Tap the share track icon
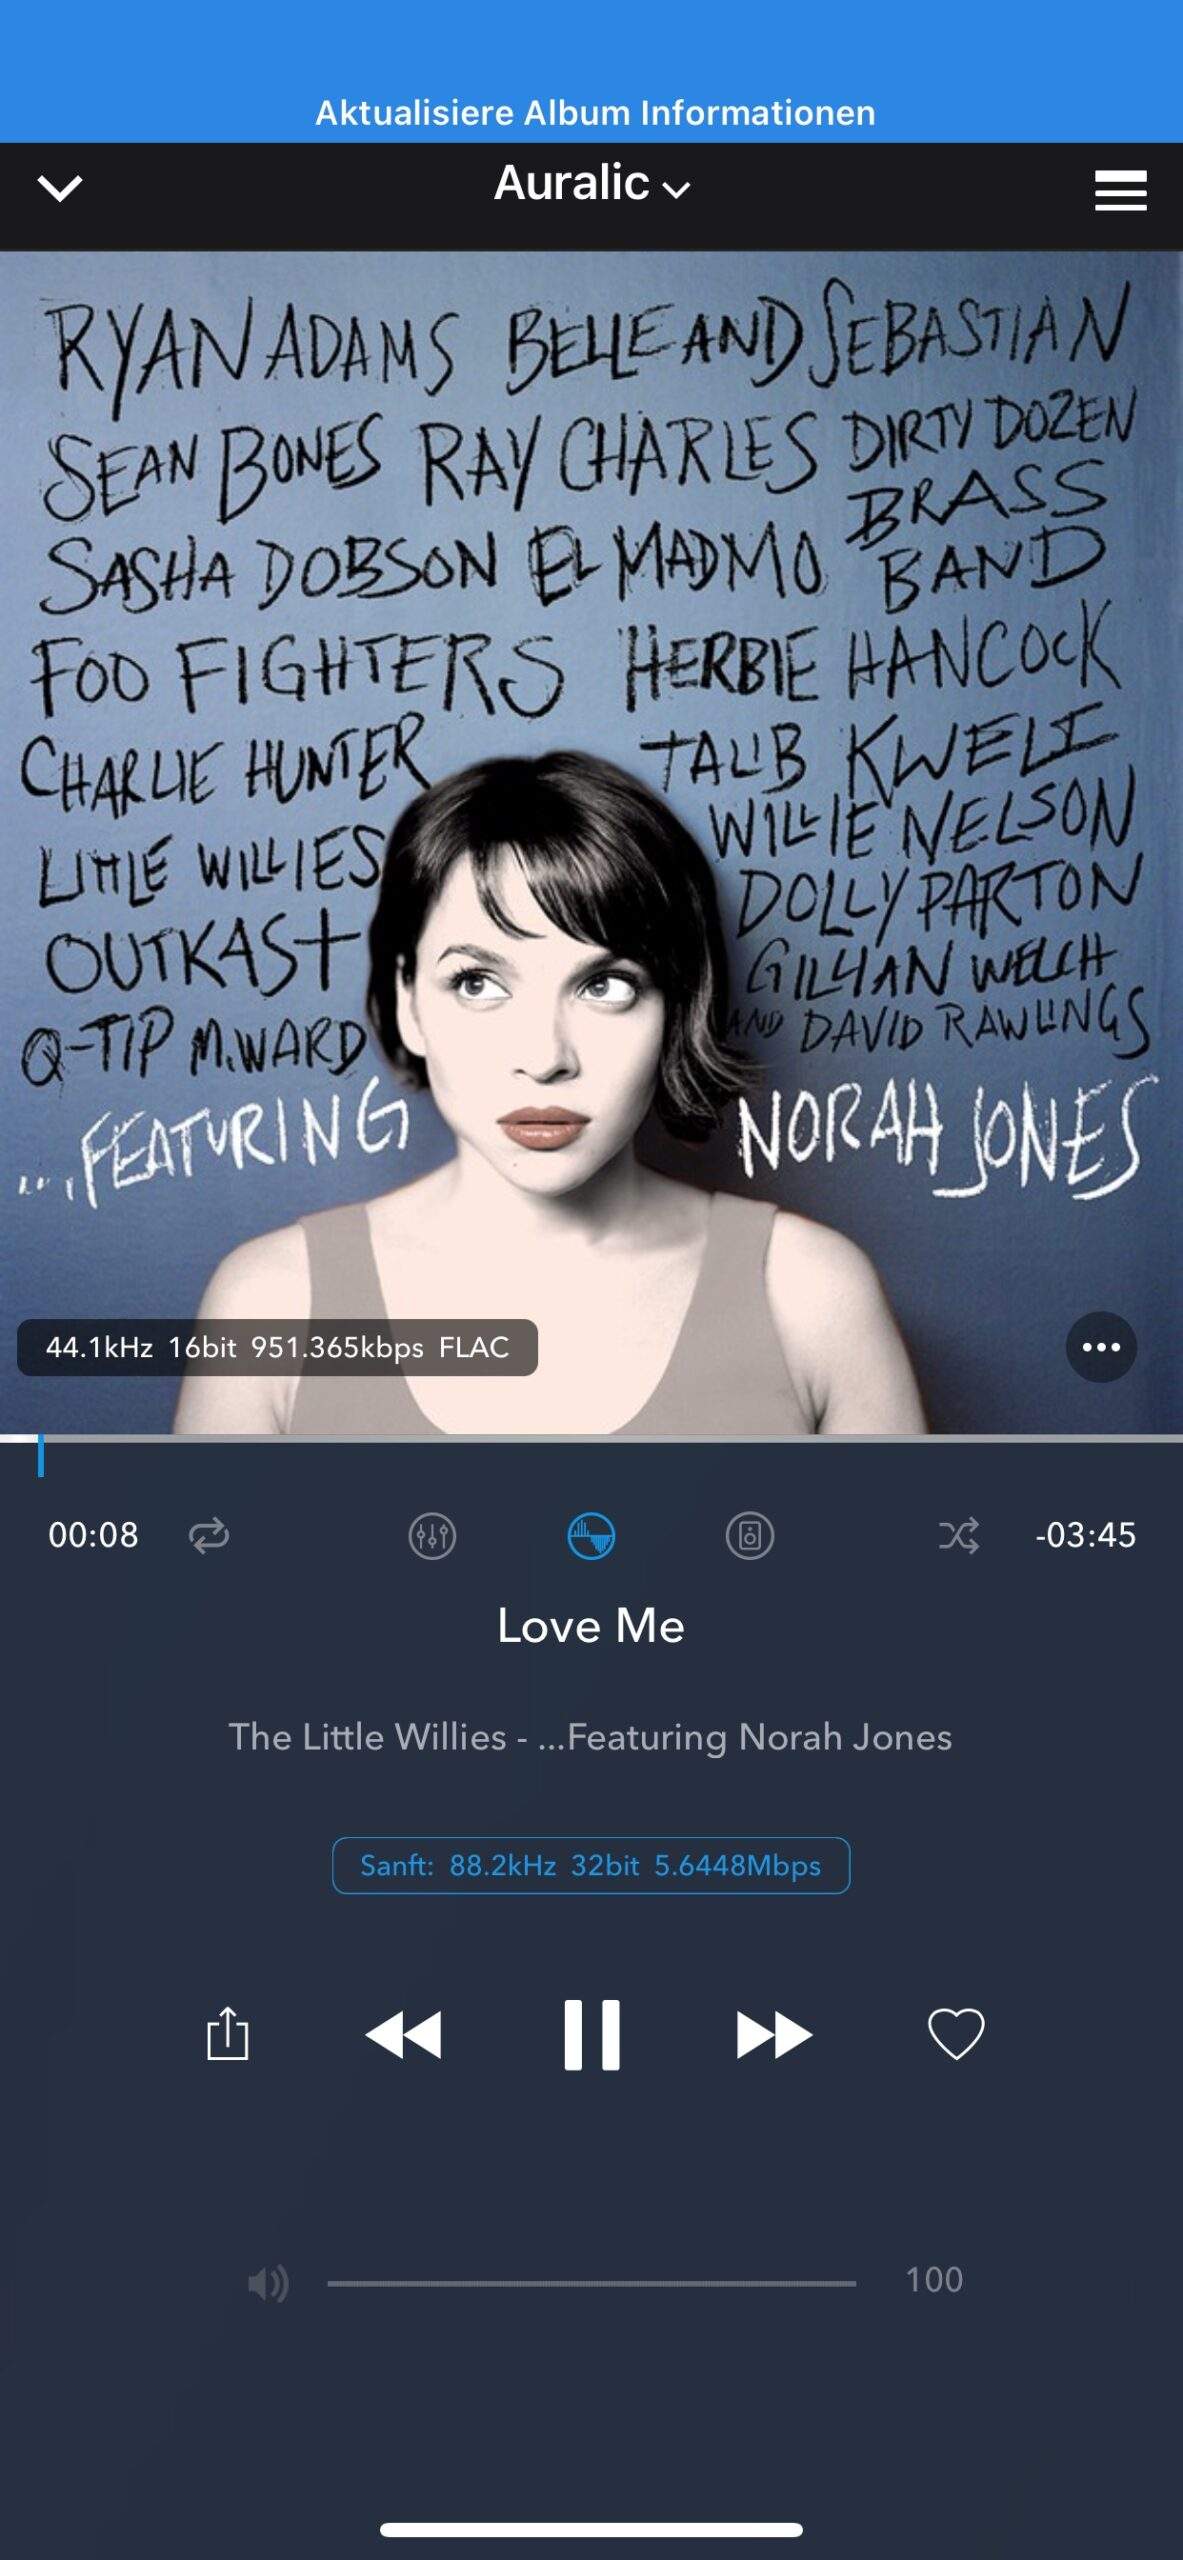Viewport: 1183px width, 2560px height. [x=227, y=2033]
